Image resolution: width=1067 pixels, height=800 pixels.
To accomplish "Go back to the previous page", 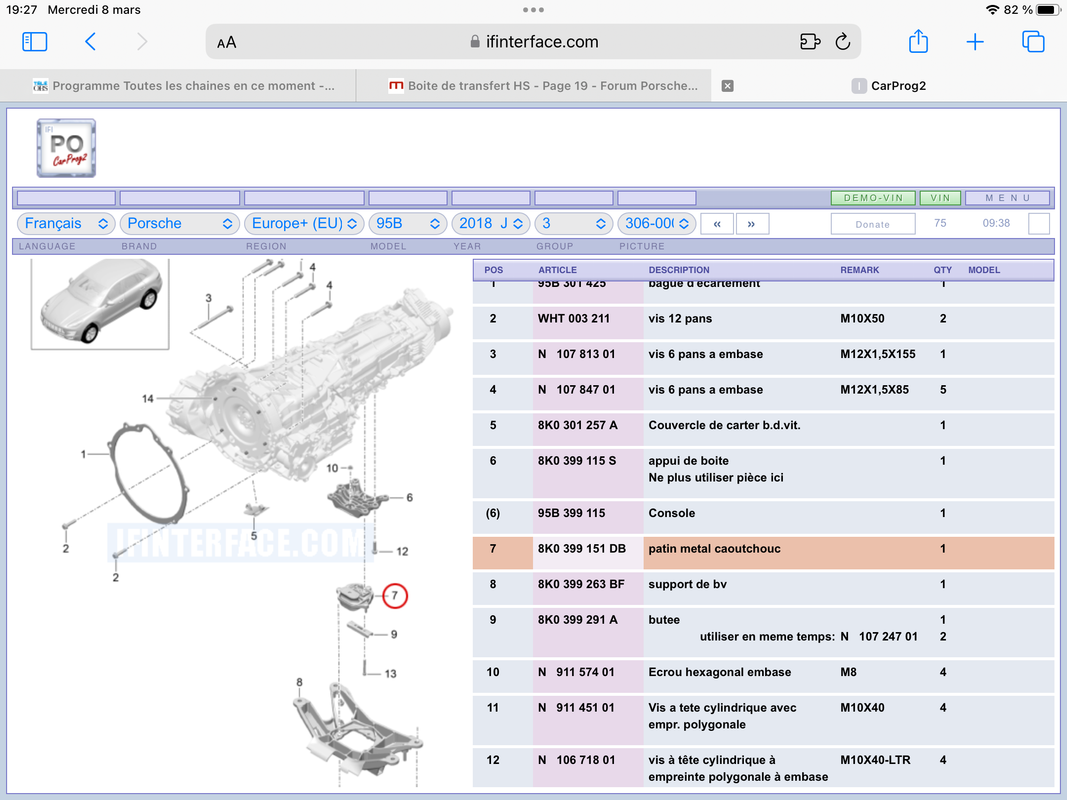I will 91,41.
